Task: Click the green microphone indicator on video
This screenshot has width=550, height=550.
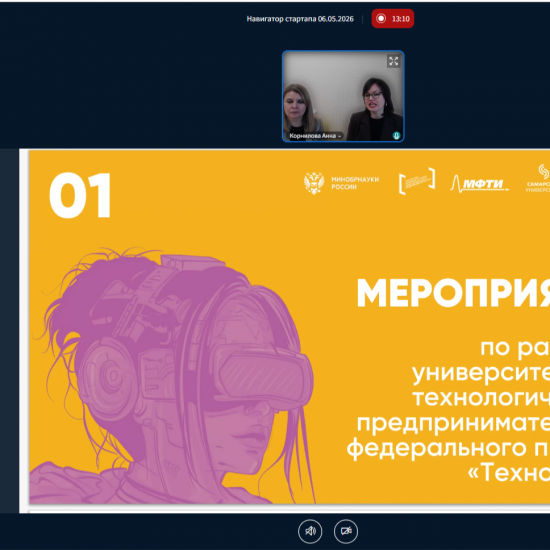Action: (x=396, y=135)
